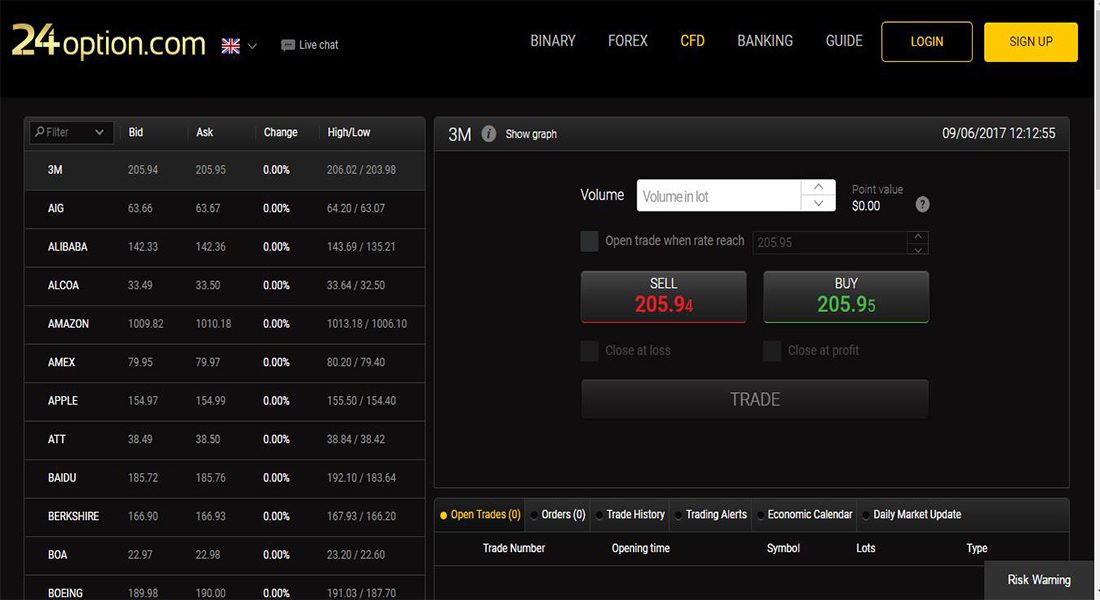Click the Risk Warning button

tap(1039, 580)
